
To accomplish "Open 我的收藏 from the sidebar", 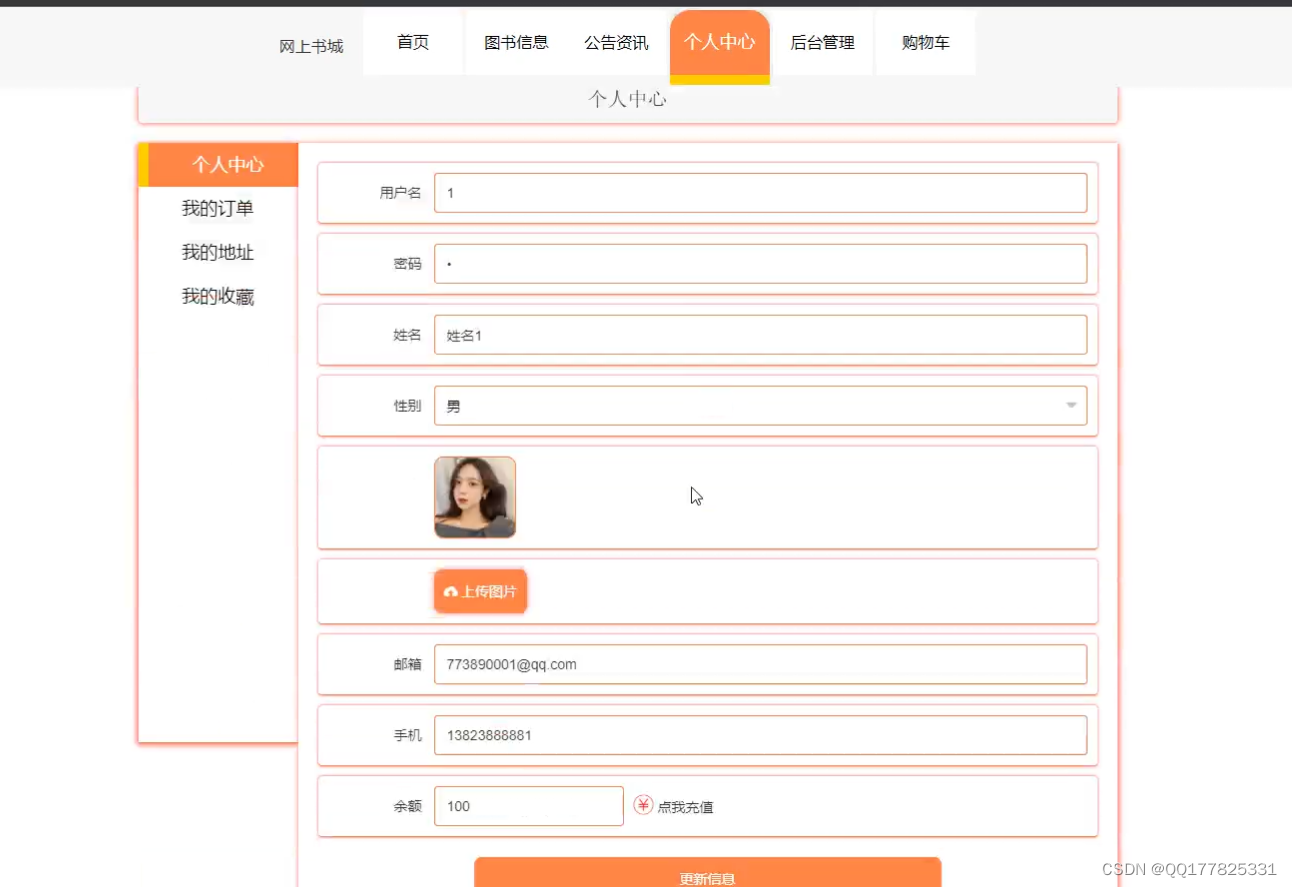I will pyautogui.click(x=217, y=296).
